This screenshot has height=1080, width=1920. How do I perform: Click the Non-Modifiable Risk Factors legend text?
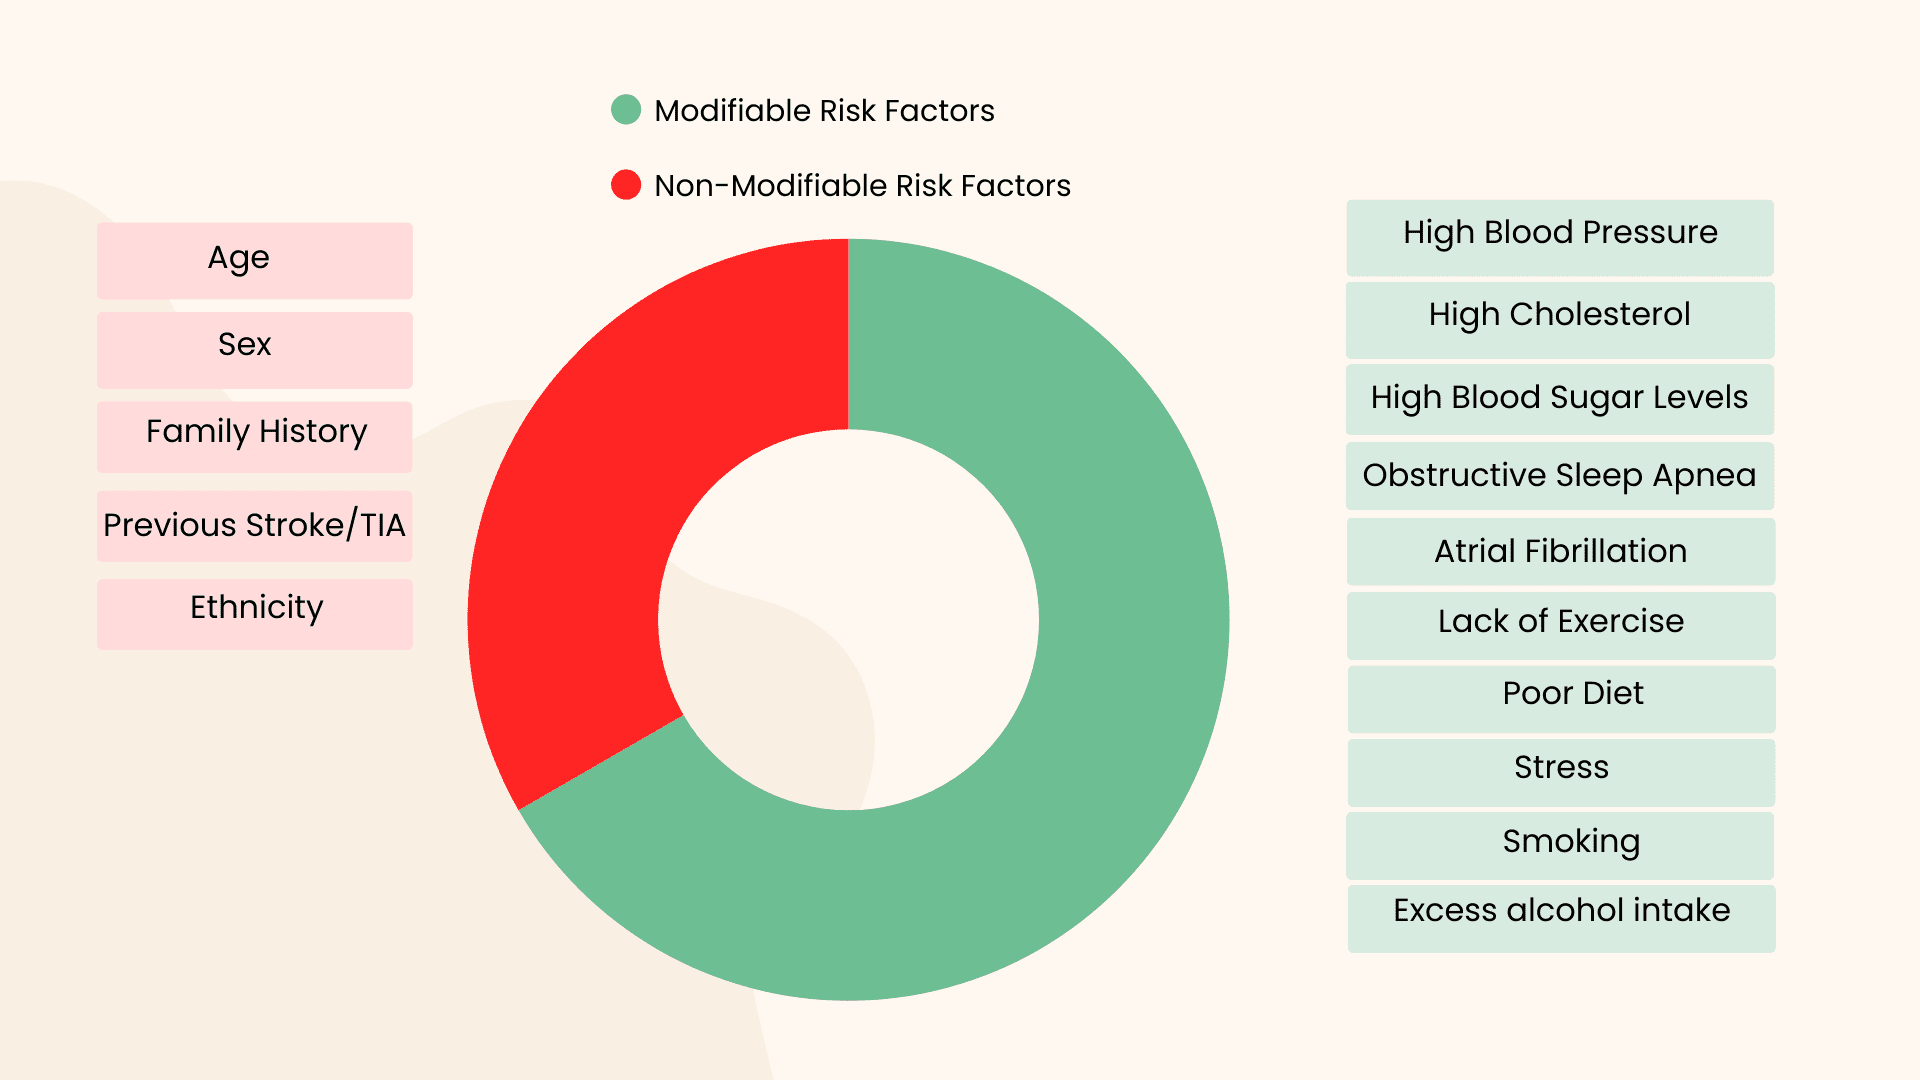point(862,186)
